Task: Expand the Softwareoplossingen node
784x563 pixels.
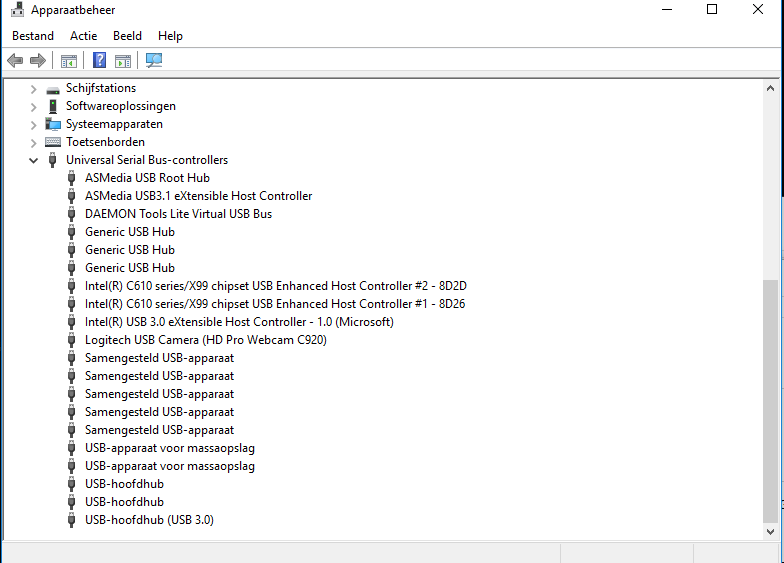Action: 34,107
